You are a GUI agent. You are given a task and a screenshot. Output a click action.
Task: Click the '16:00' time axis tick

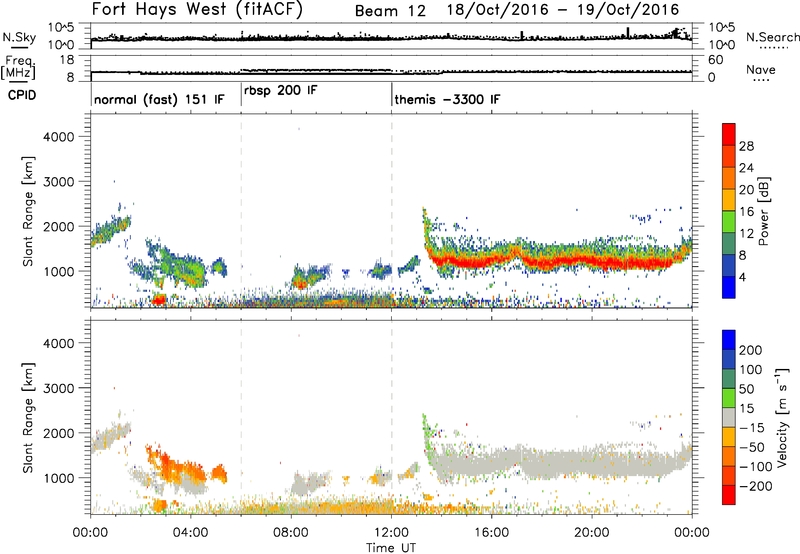pos(491,533)
